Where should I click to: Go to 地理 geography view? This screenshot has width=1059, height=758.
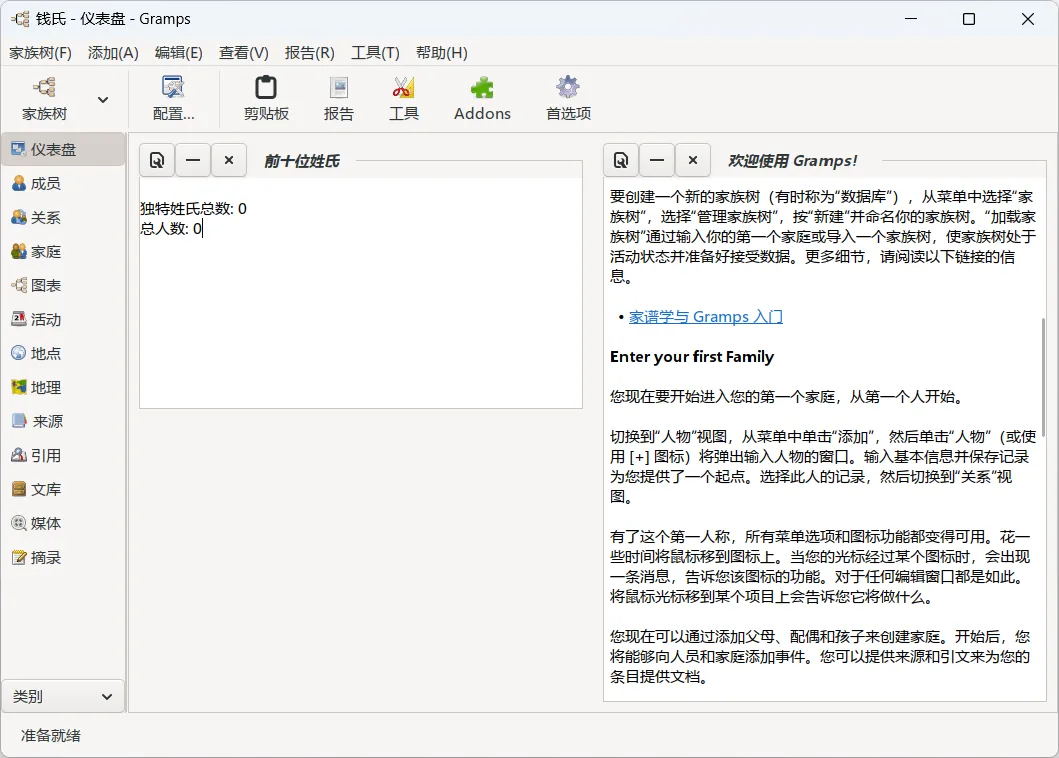[x=63, y=388]
